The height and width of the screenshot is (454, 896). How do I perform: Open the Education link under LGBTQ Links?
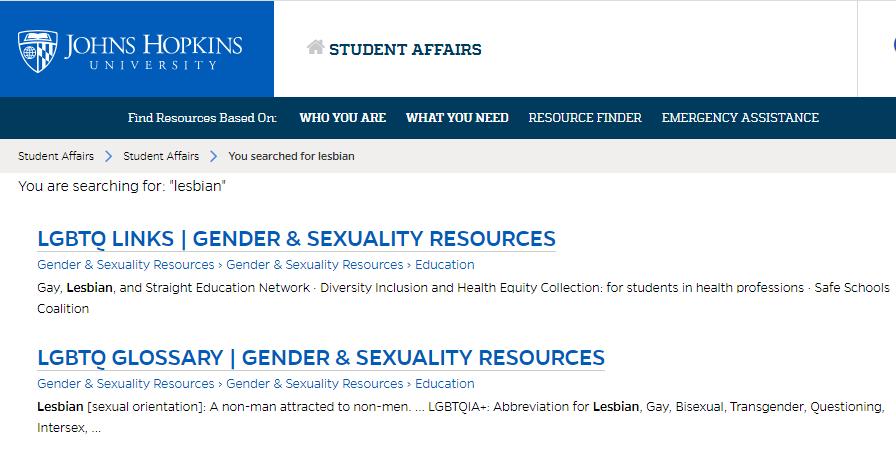[x=445, y=265]
